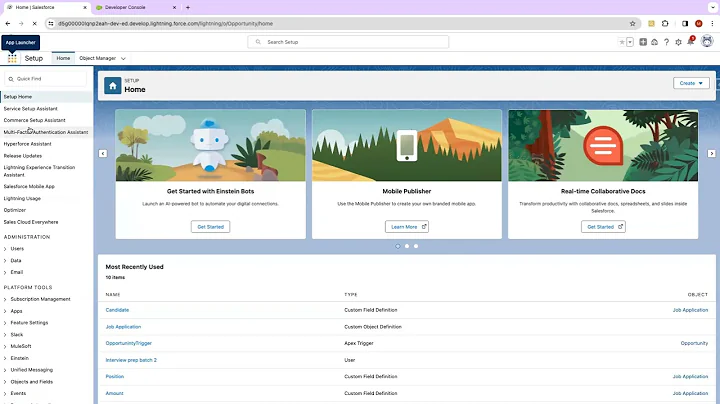720x404 pixels.
Task: Expand Unified Messaging node
Action: (5, 370)
